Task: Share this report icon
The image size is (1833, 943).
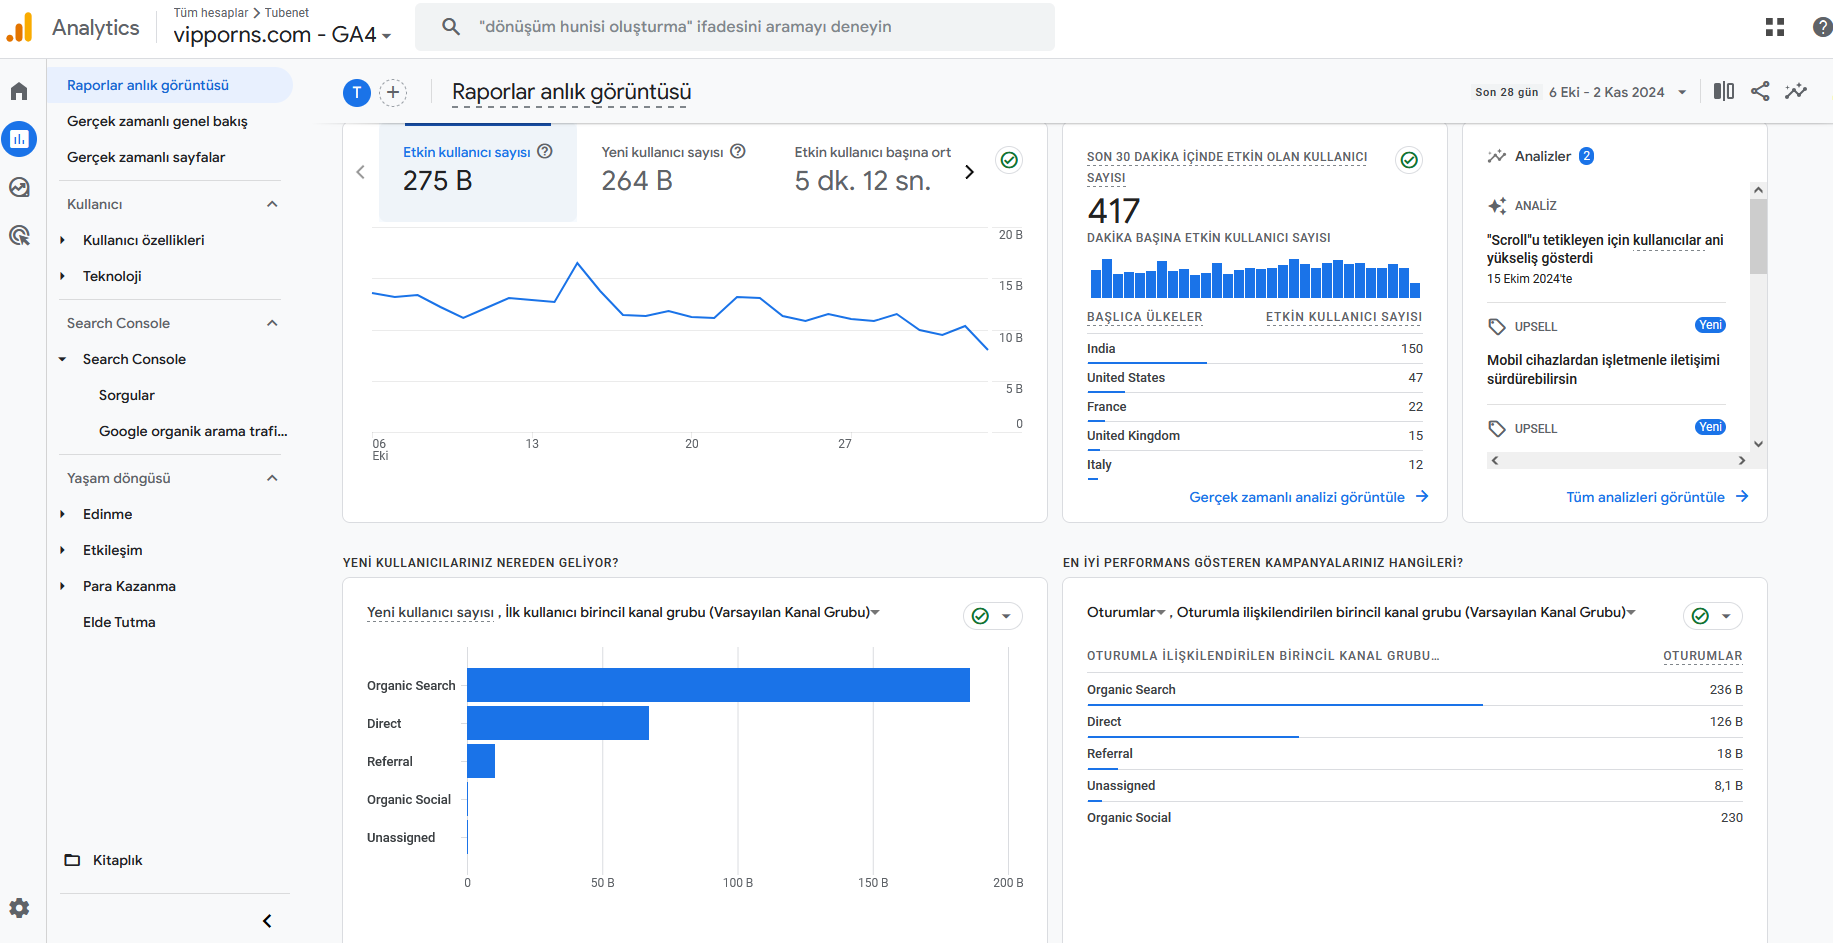Action: click(x=1760, y=91)
